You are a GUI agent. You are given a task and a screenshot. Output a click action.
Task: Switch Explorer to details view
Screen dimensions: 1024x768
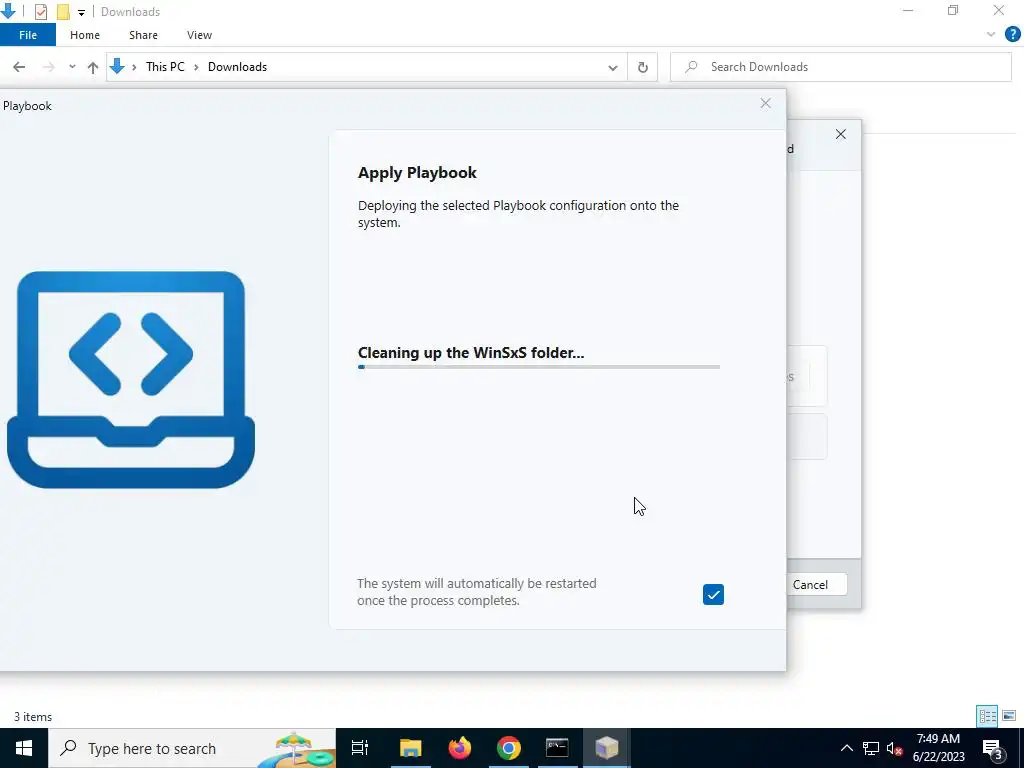click(987, 716)
